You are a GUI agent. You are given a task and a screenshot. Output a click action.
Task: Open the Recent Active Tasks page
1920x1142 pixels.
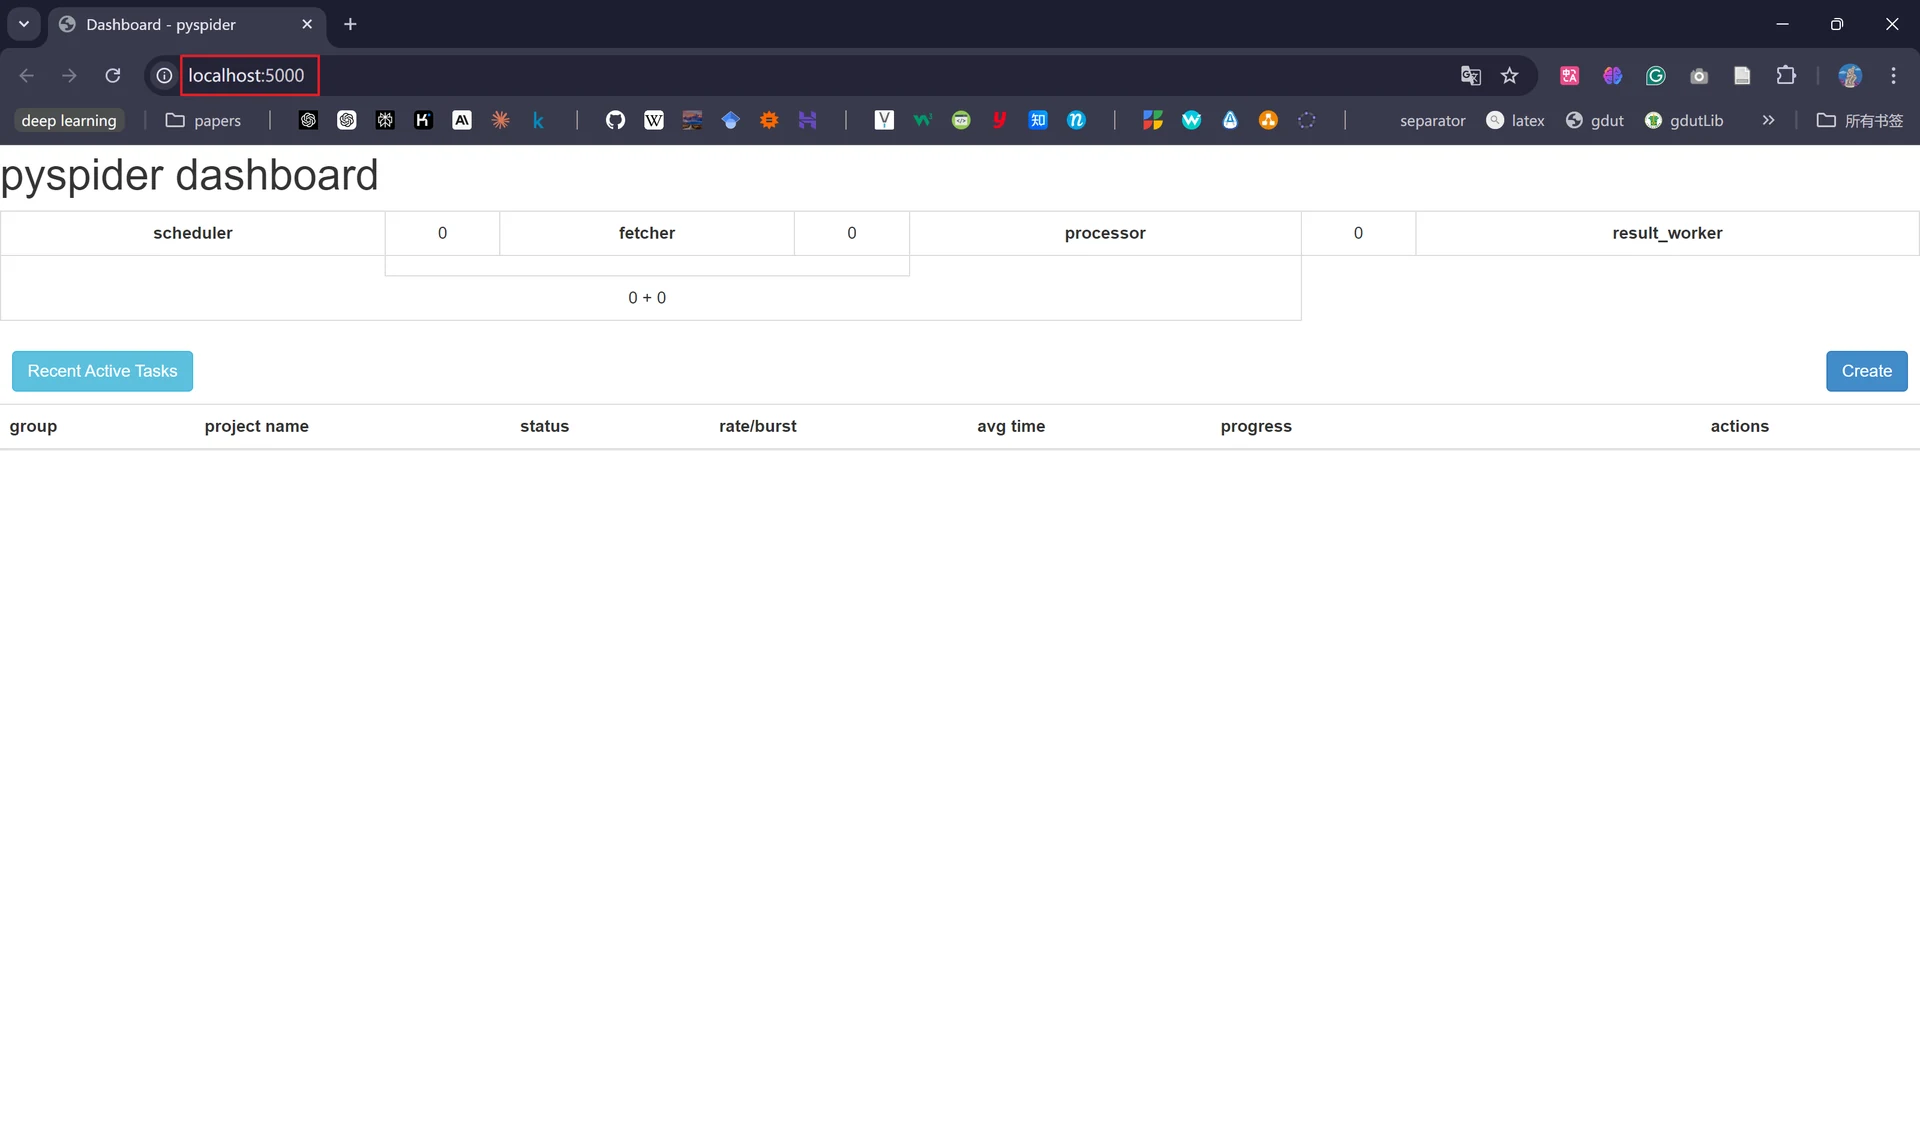click(102, 371)
